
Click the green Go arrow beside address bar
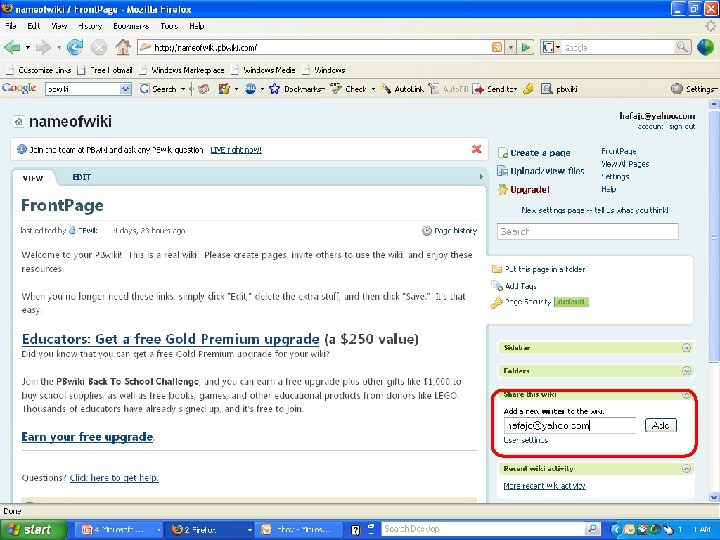pos(526,47)
